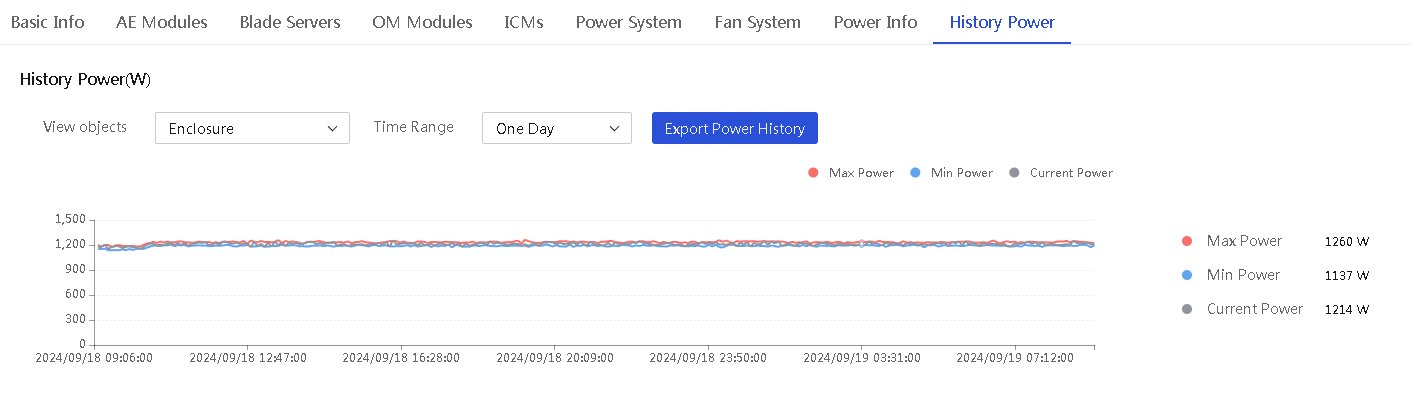Click the 2024/09/19 03:31:00 axis label
Screen dimensions: 1411x395
[x=863, y=357]
